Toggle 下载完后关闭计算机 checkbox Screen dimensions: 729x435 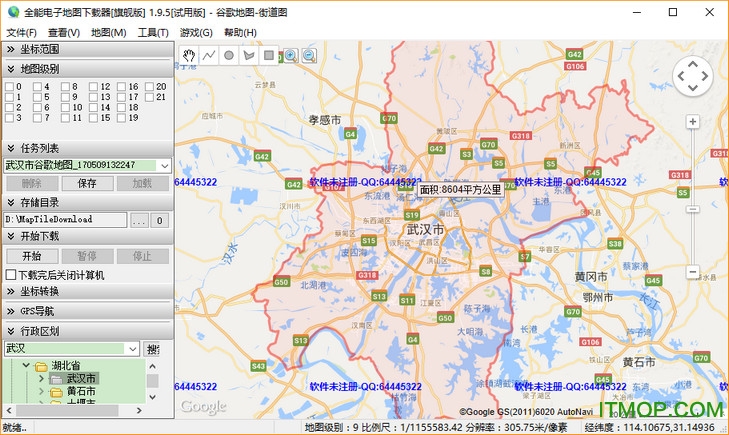coord(11,275)
